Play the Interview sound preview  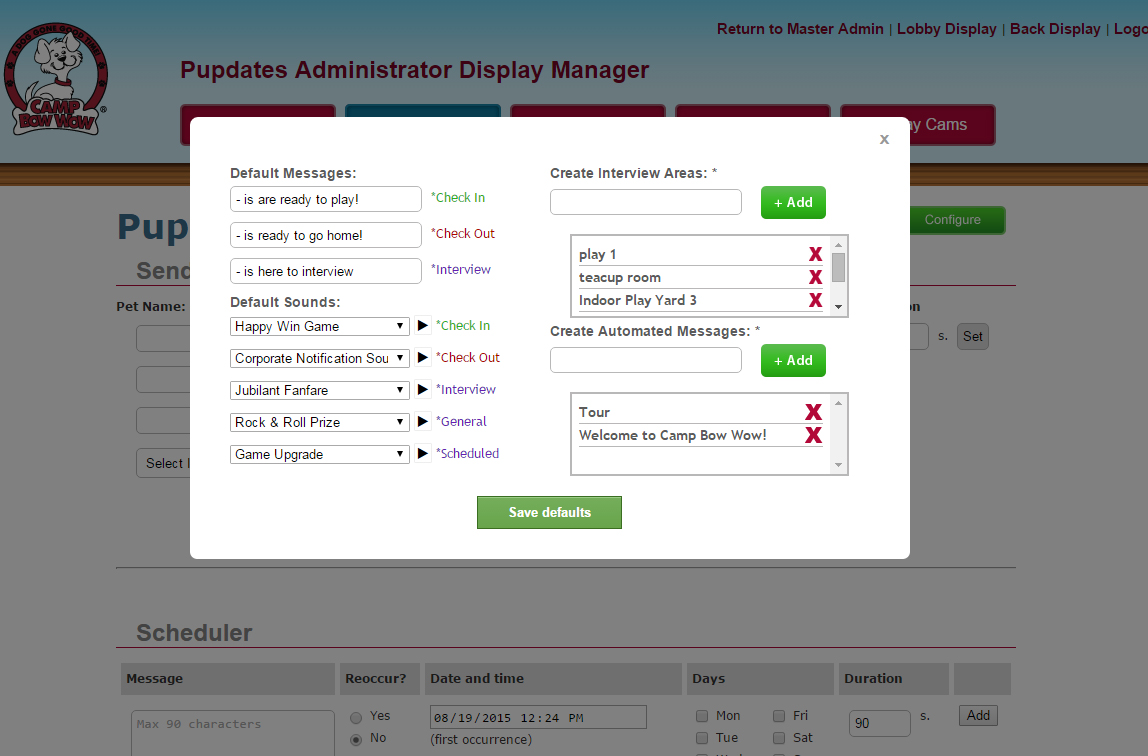(x=422, y=389)
